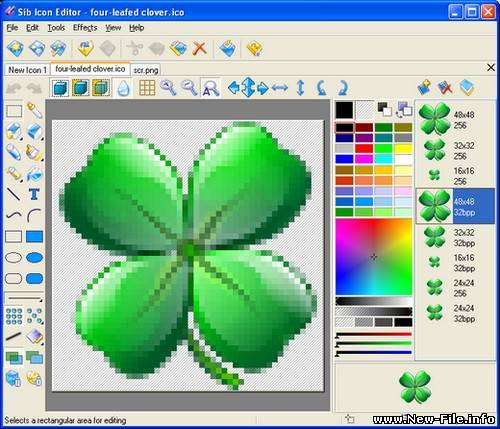Open the line style dropdown
Screen dimensions: 500x429
coord(24,298)
